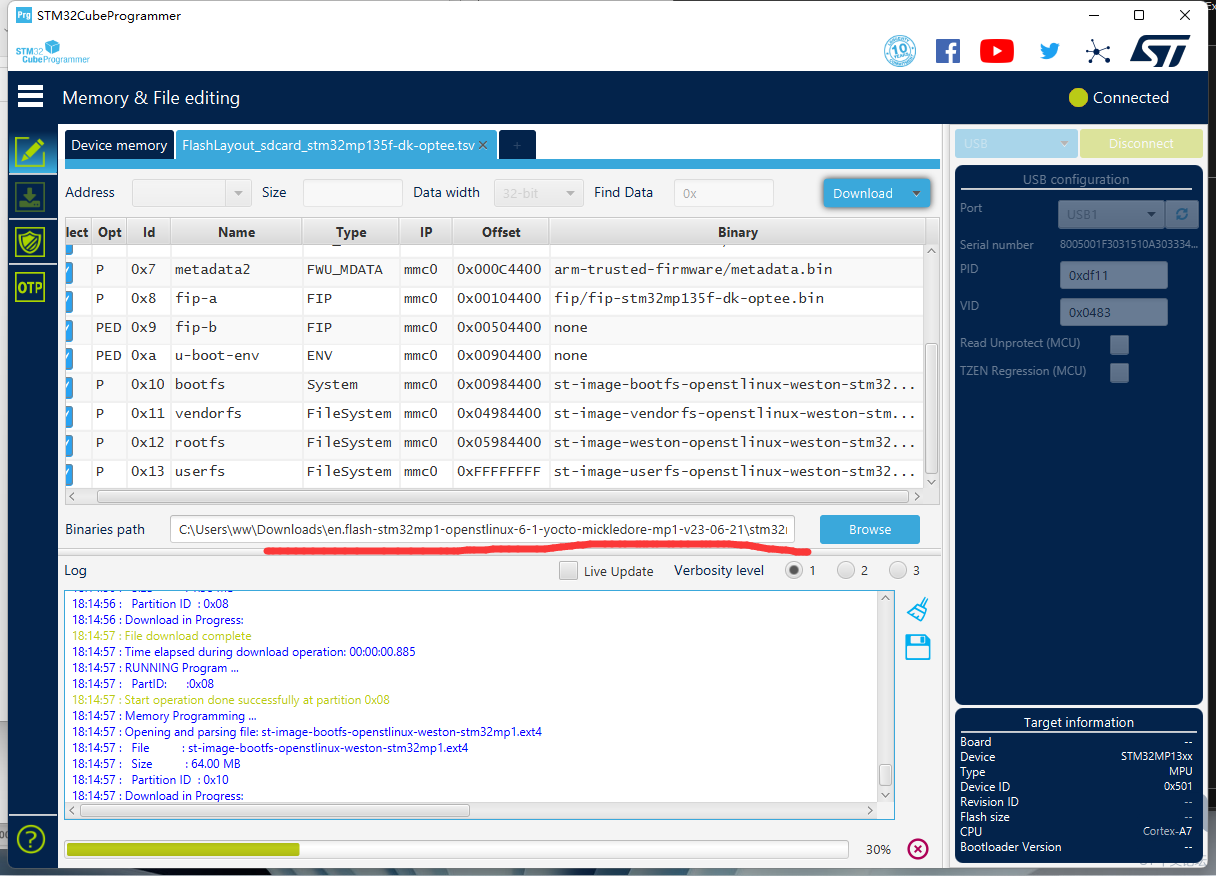1216x876 pixels.
Task: Click the 10 years anniversary badge icon
Action: [900, 51]
